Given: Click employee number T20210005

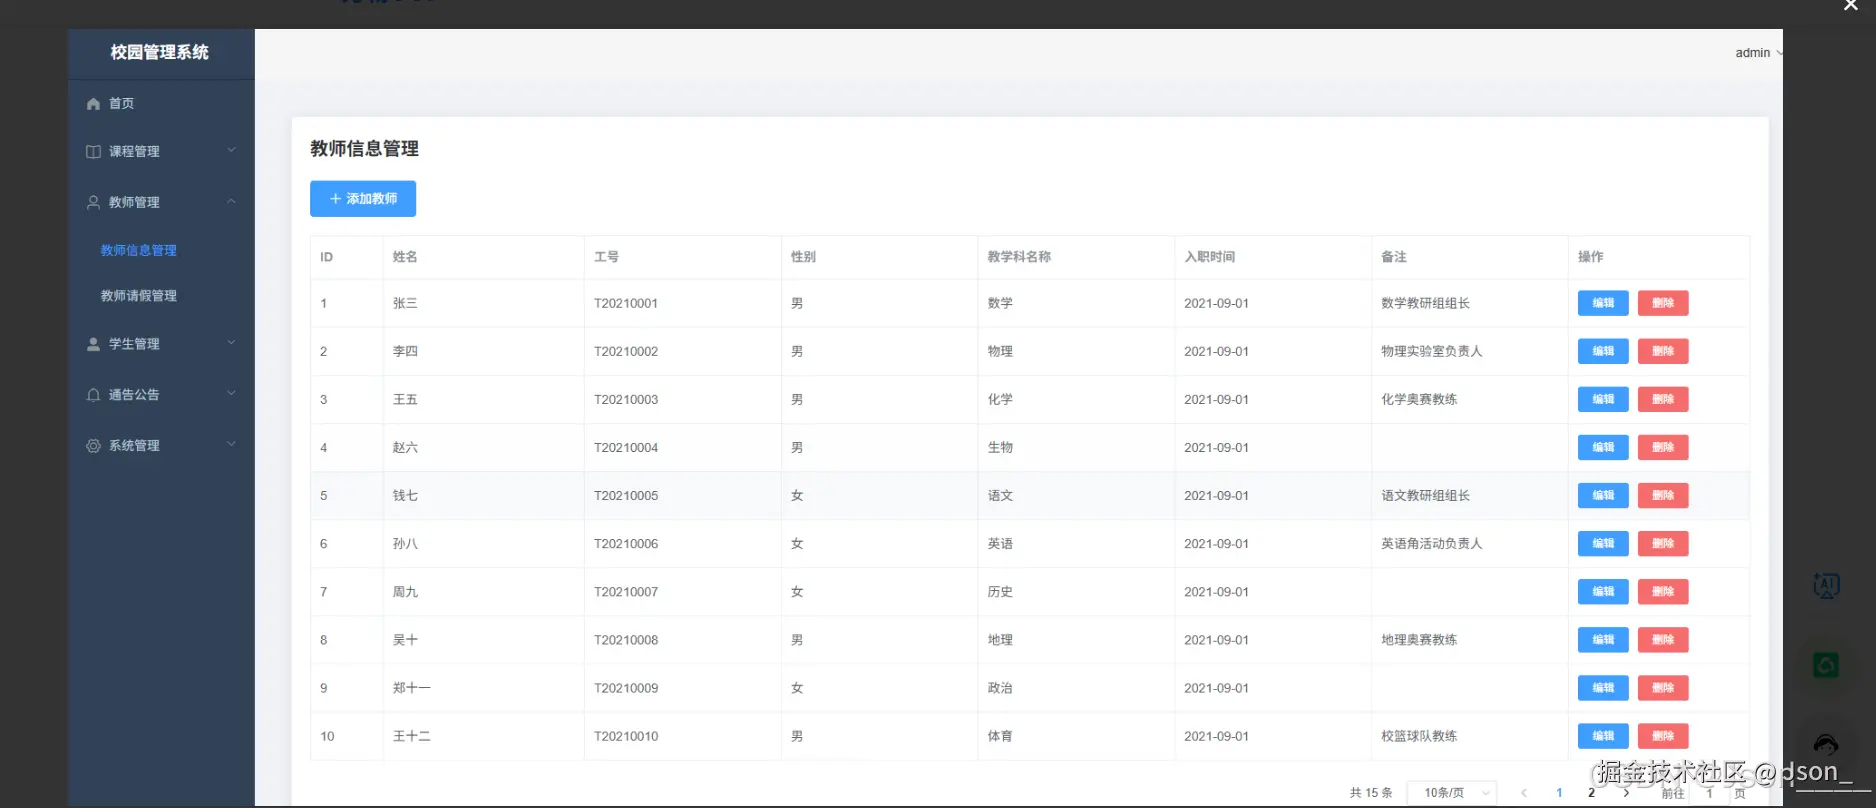Looking at the screenshot, I should 626,496.
